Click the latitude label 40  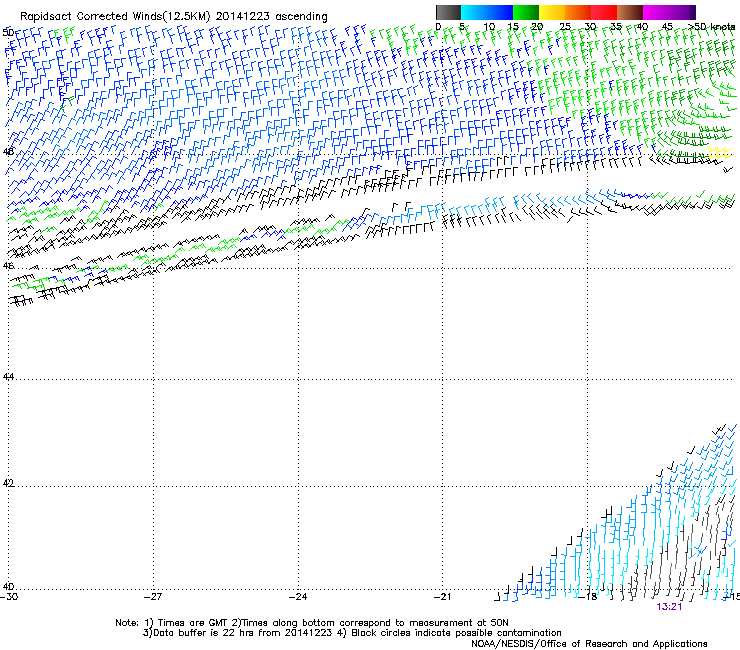[8, 586]
